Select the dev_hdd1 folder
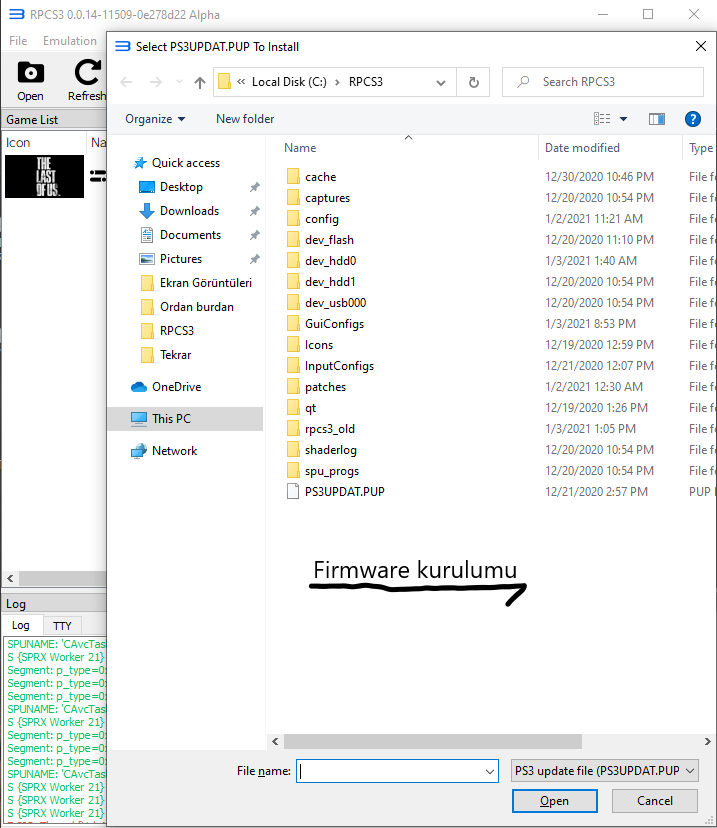The width and height of the screenshot is (717, 828). click(x=330, y=282)
